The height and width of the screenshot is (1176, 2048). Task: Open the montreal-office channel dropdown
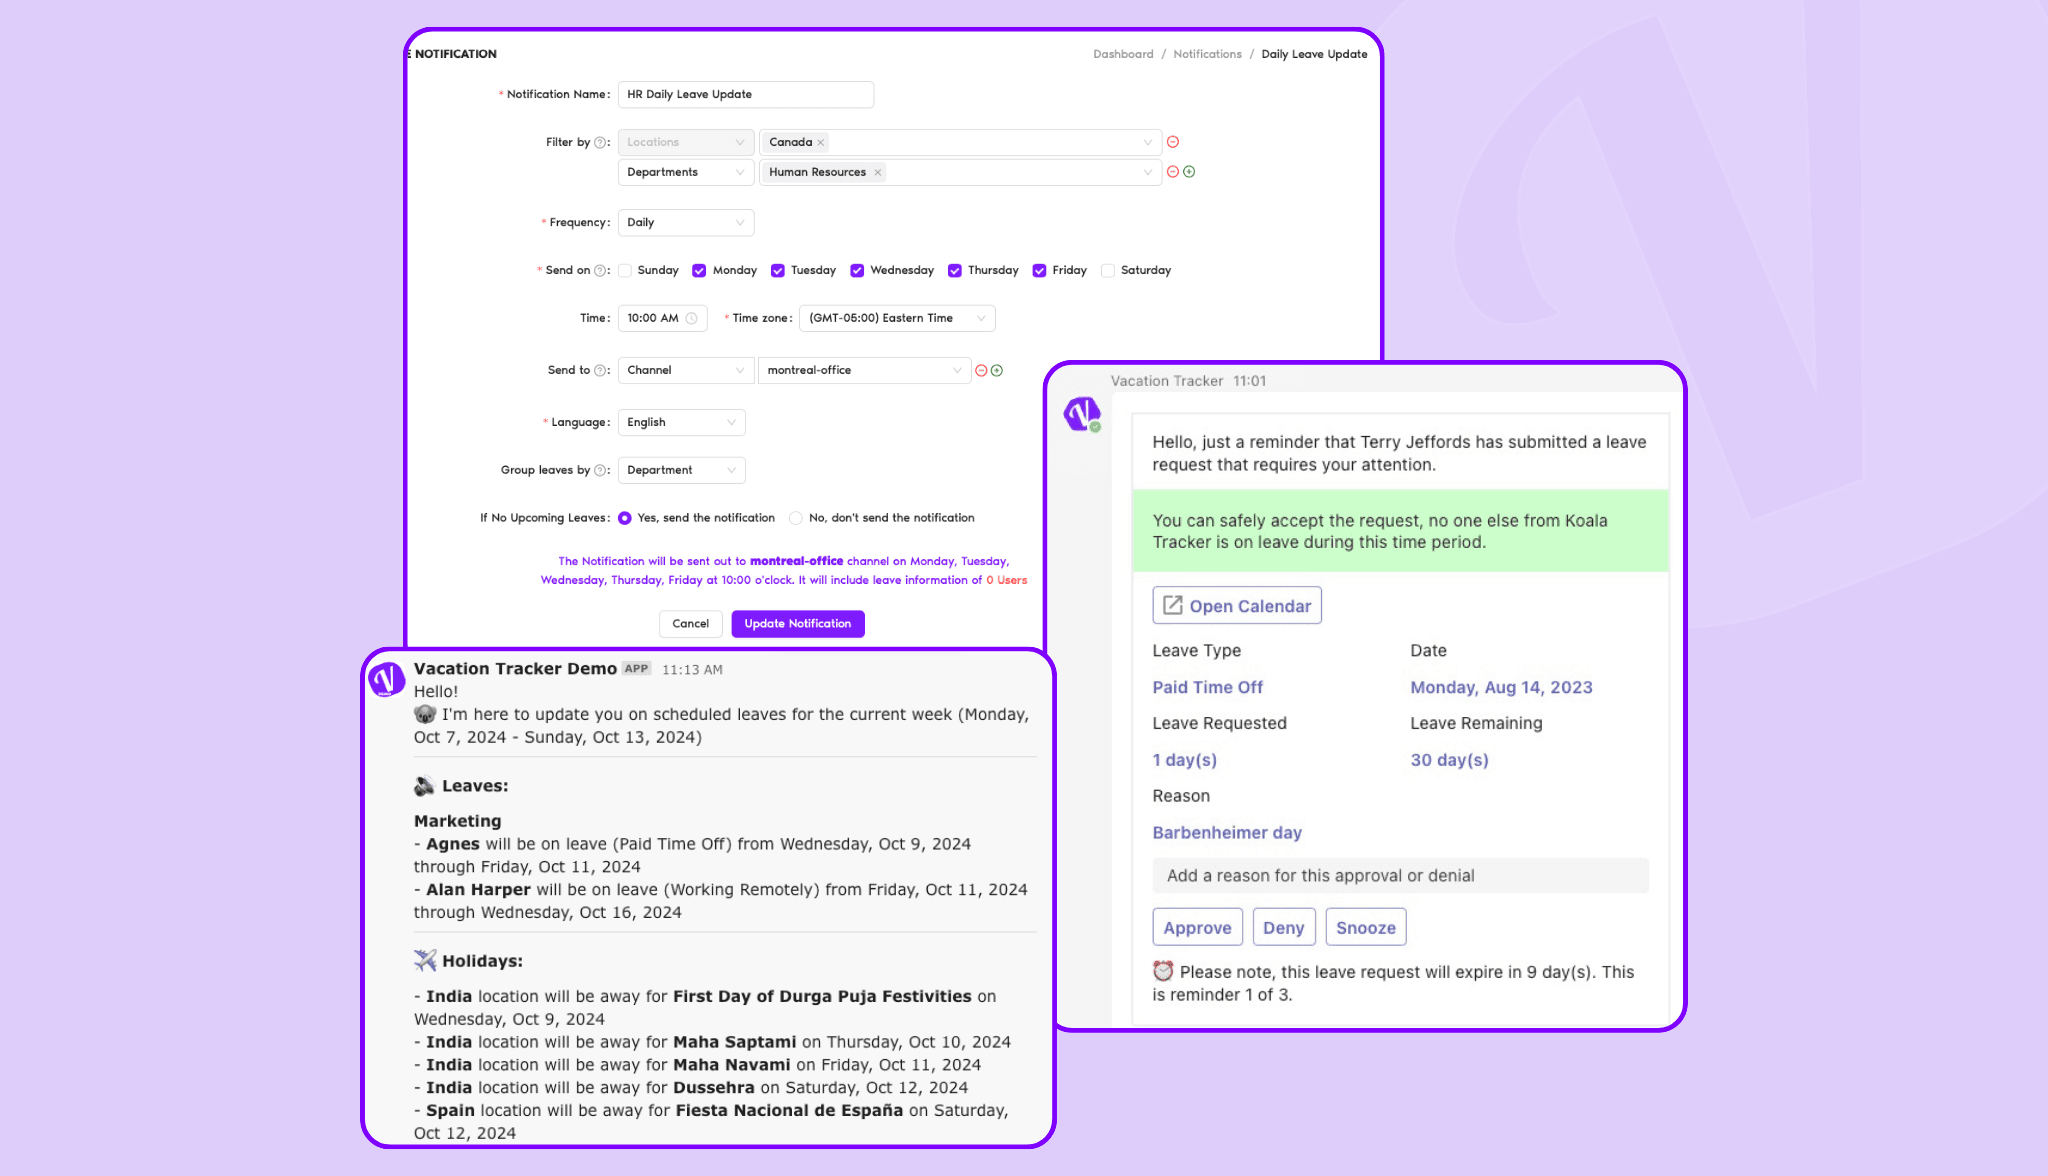click(x=864, y=371)
